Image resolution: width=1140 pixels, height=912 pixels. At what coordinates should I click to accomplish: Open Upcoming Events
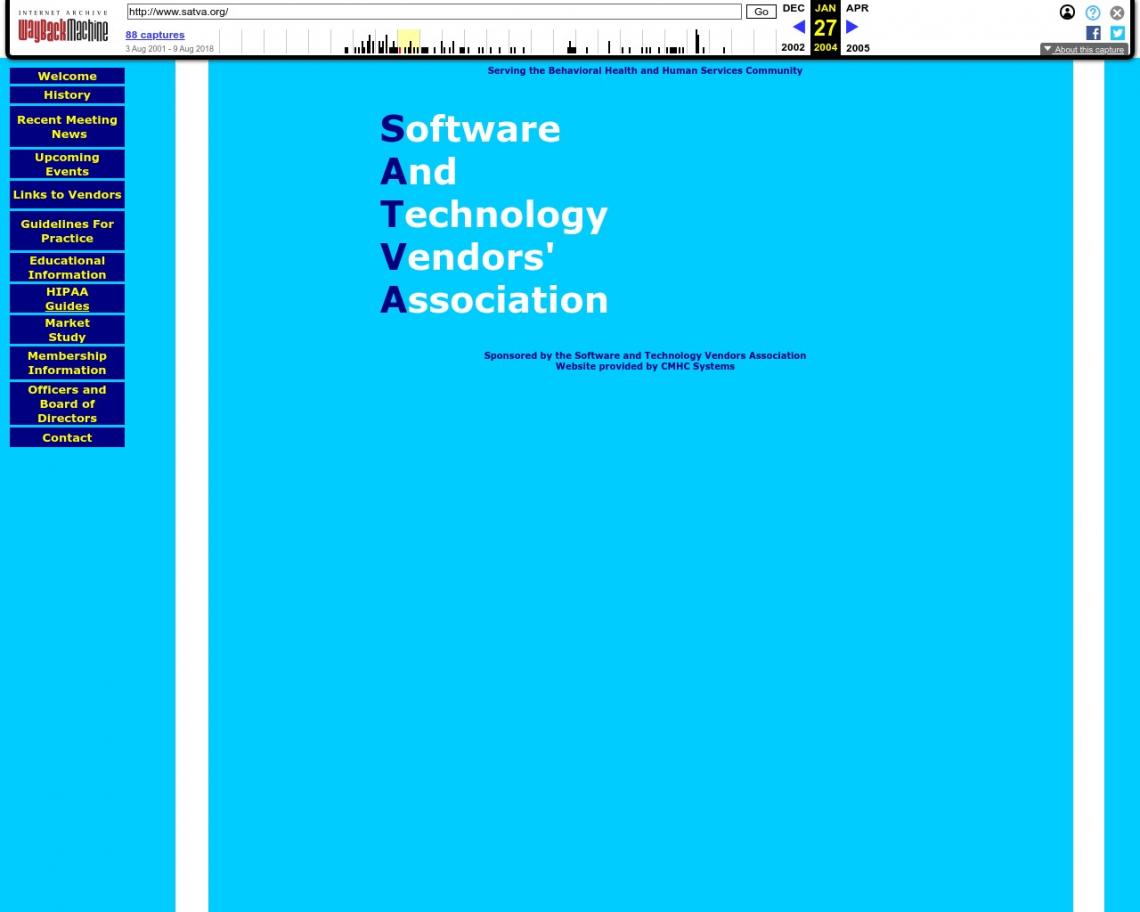point(67,164)
